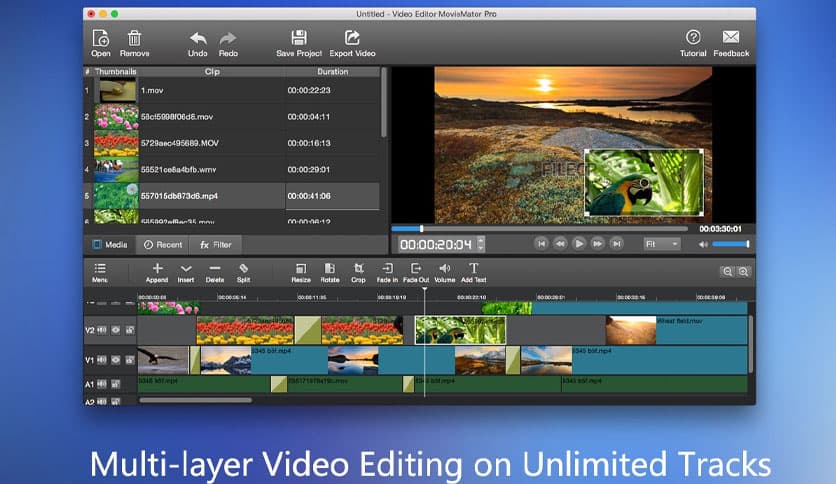This screenshot has height=484, width=836.
Task: Select the Crop tool
Action: [x=358, y=272]
